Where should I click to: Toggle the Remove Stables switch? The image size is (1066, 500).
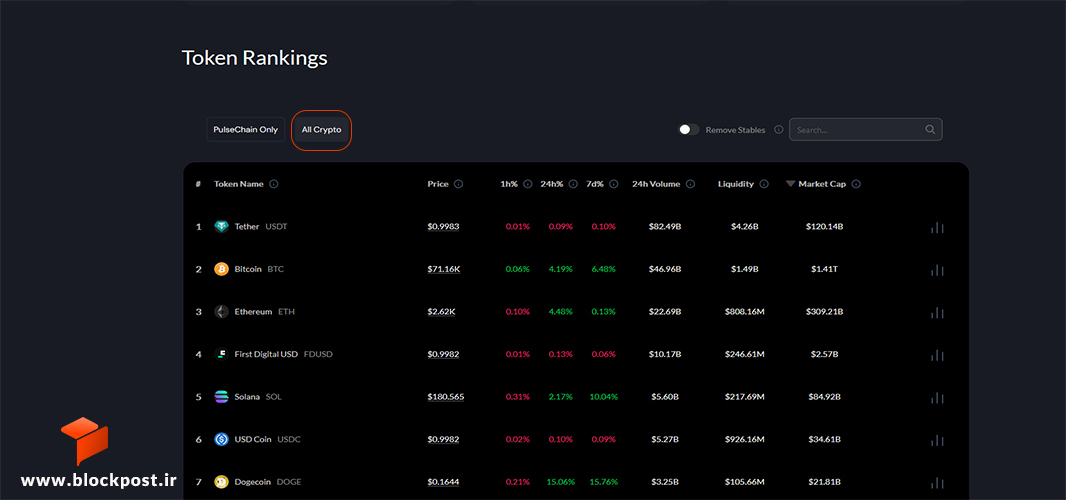coord(689,129)
